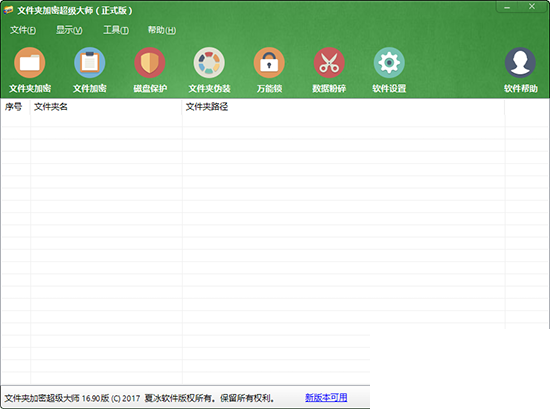Open the 工具(T) menu
Screen dimensions: 550x409
click(x=116, y=30)
